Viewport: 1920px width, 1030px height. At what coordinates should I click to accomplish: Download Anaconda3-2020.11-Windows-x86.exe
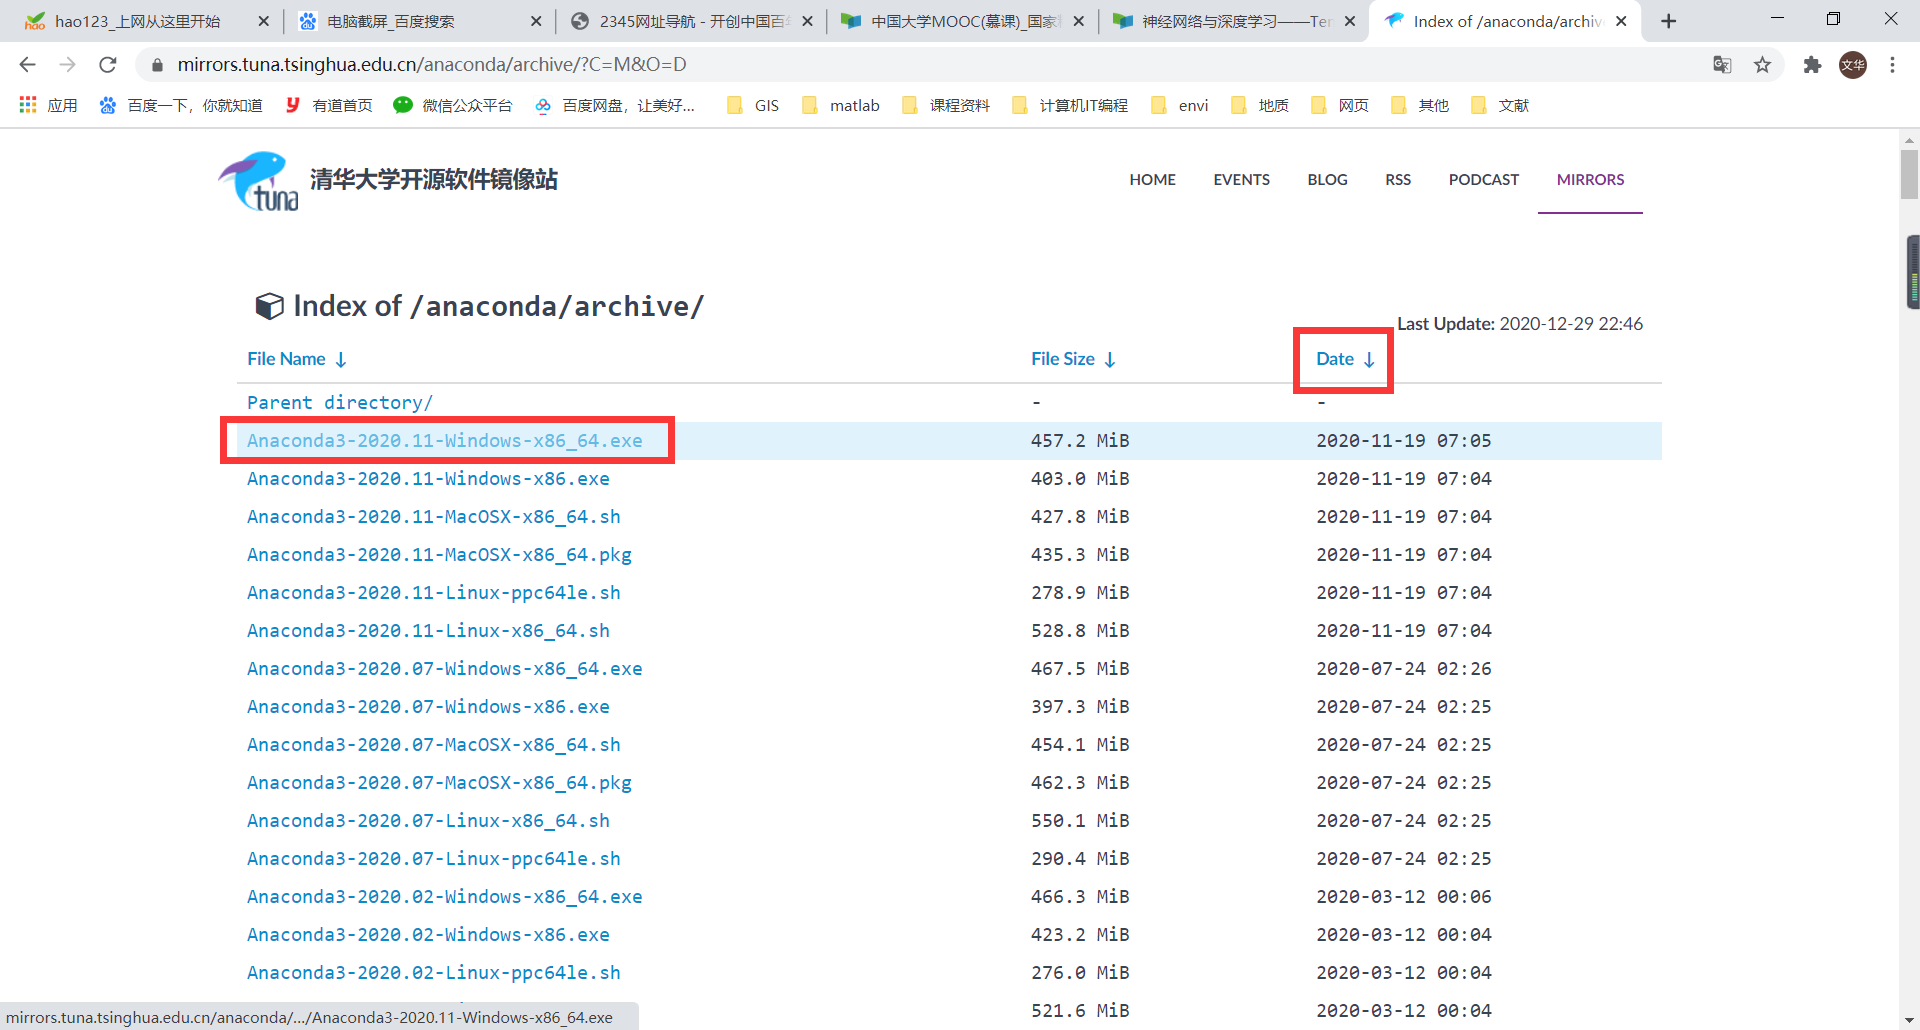coord(428,479)
